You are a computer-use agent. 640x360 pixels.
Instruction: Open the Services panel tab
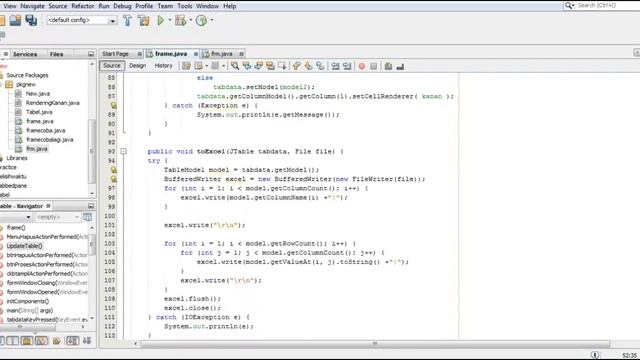(x=25, y=54)
